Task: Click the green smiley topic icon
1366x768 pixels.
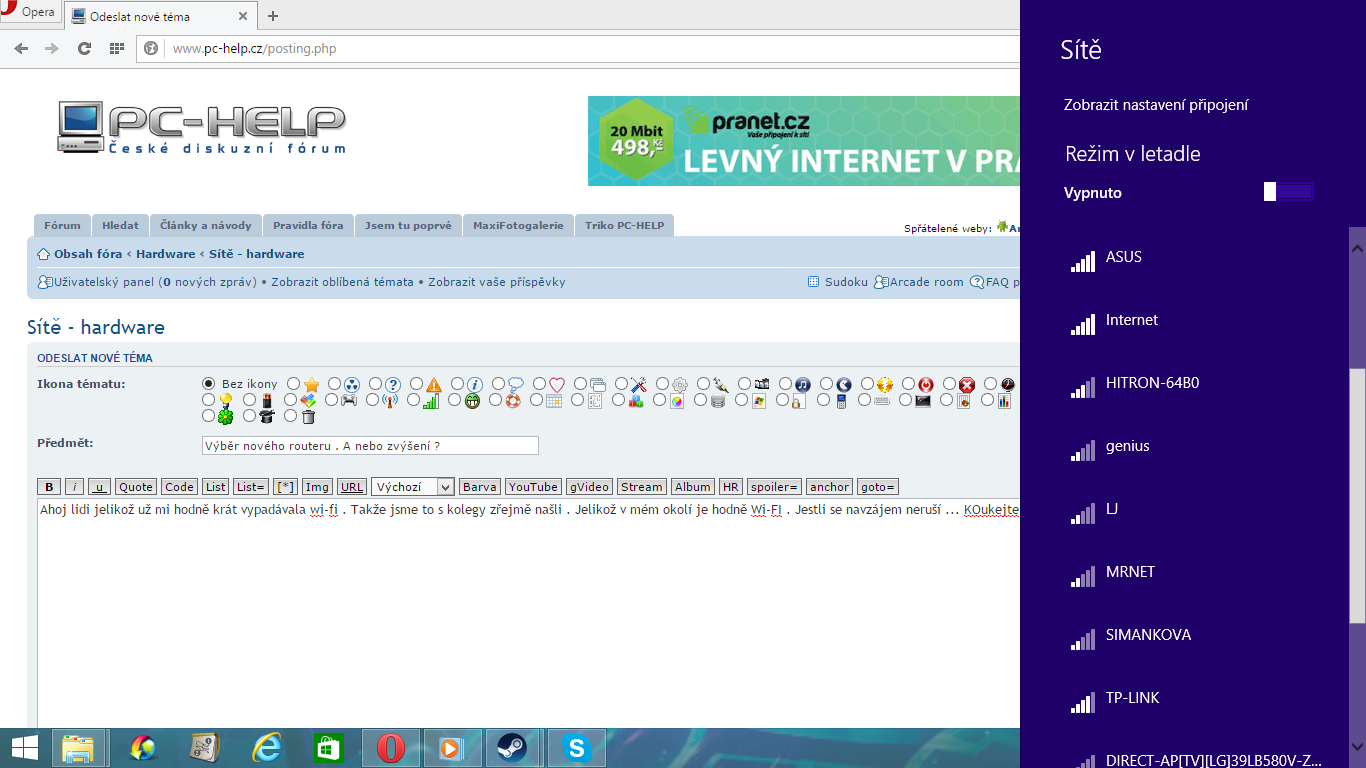Action: click(472, 401)
